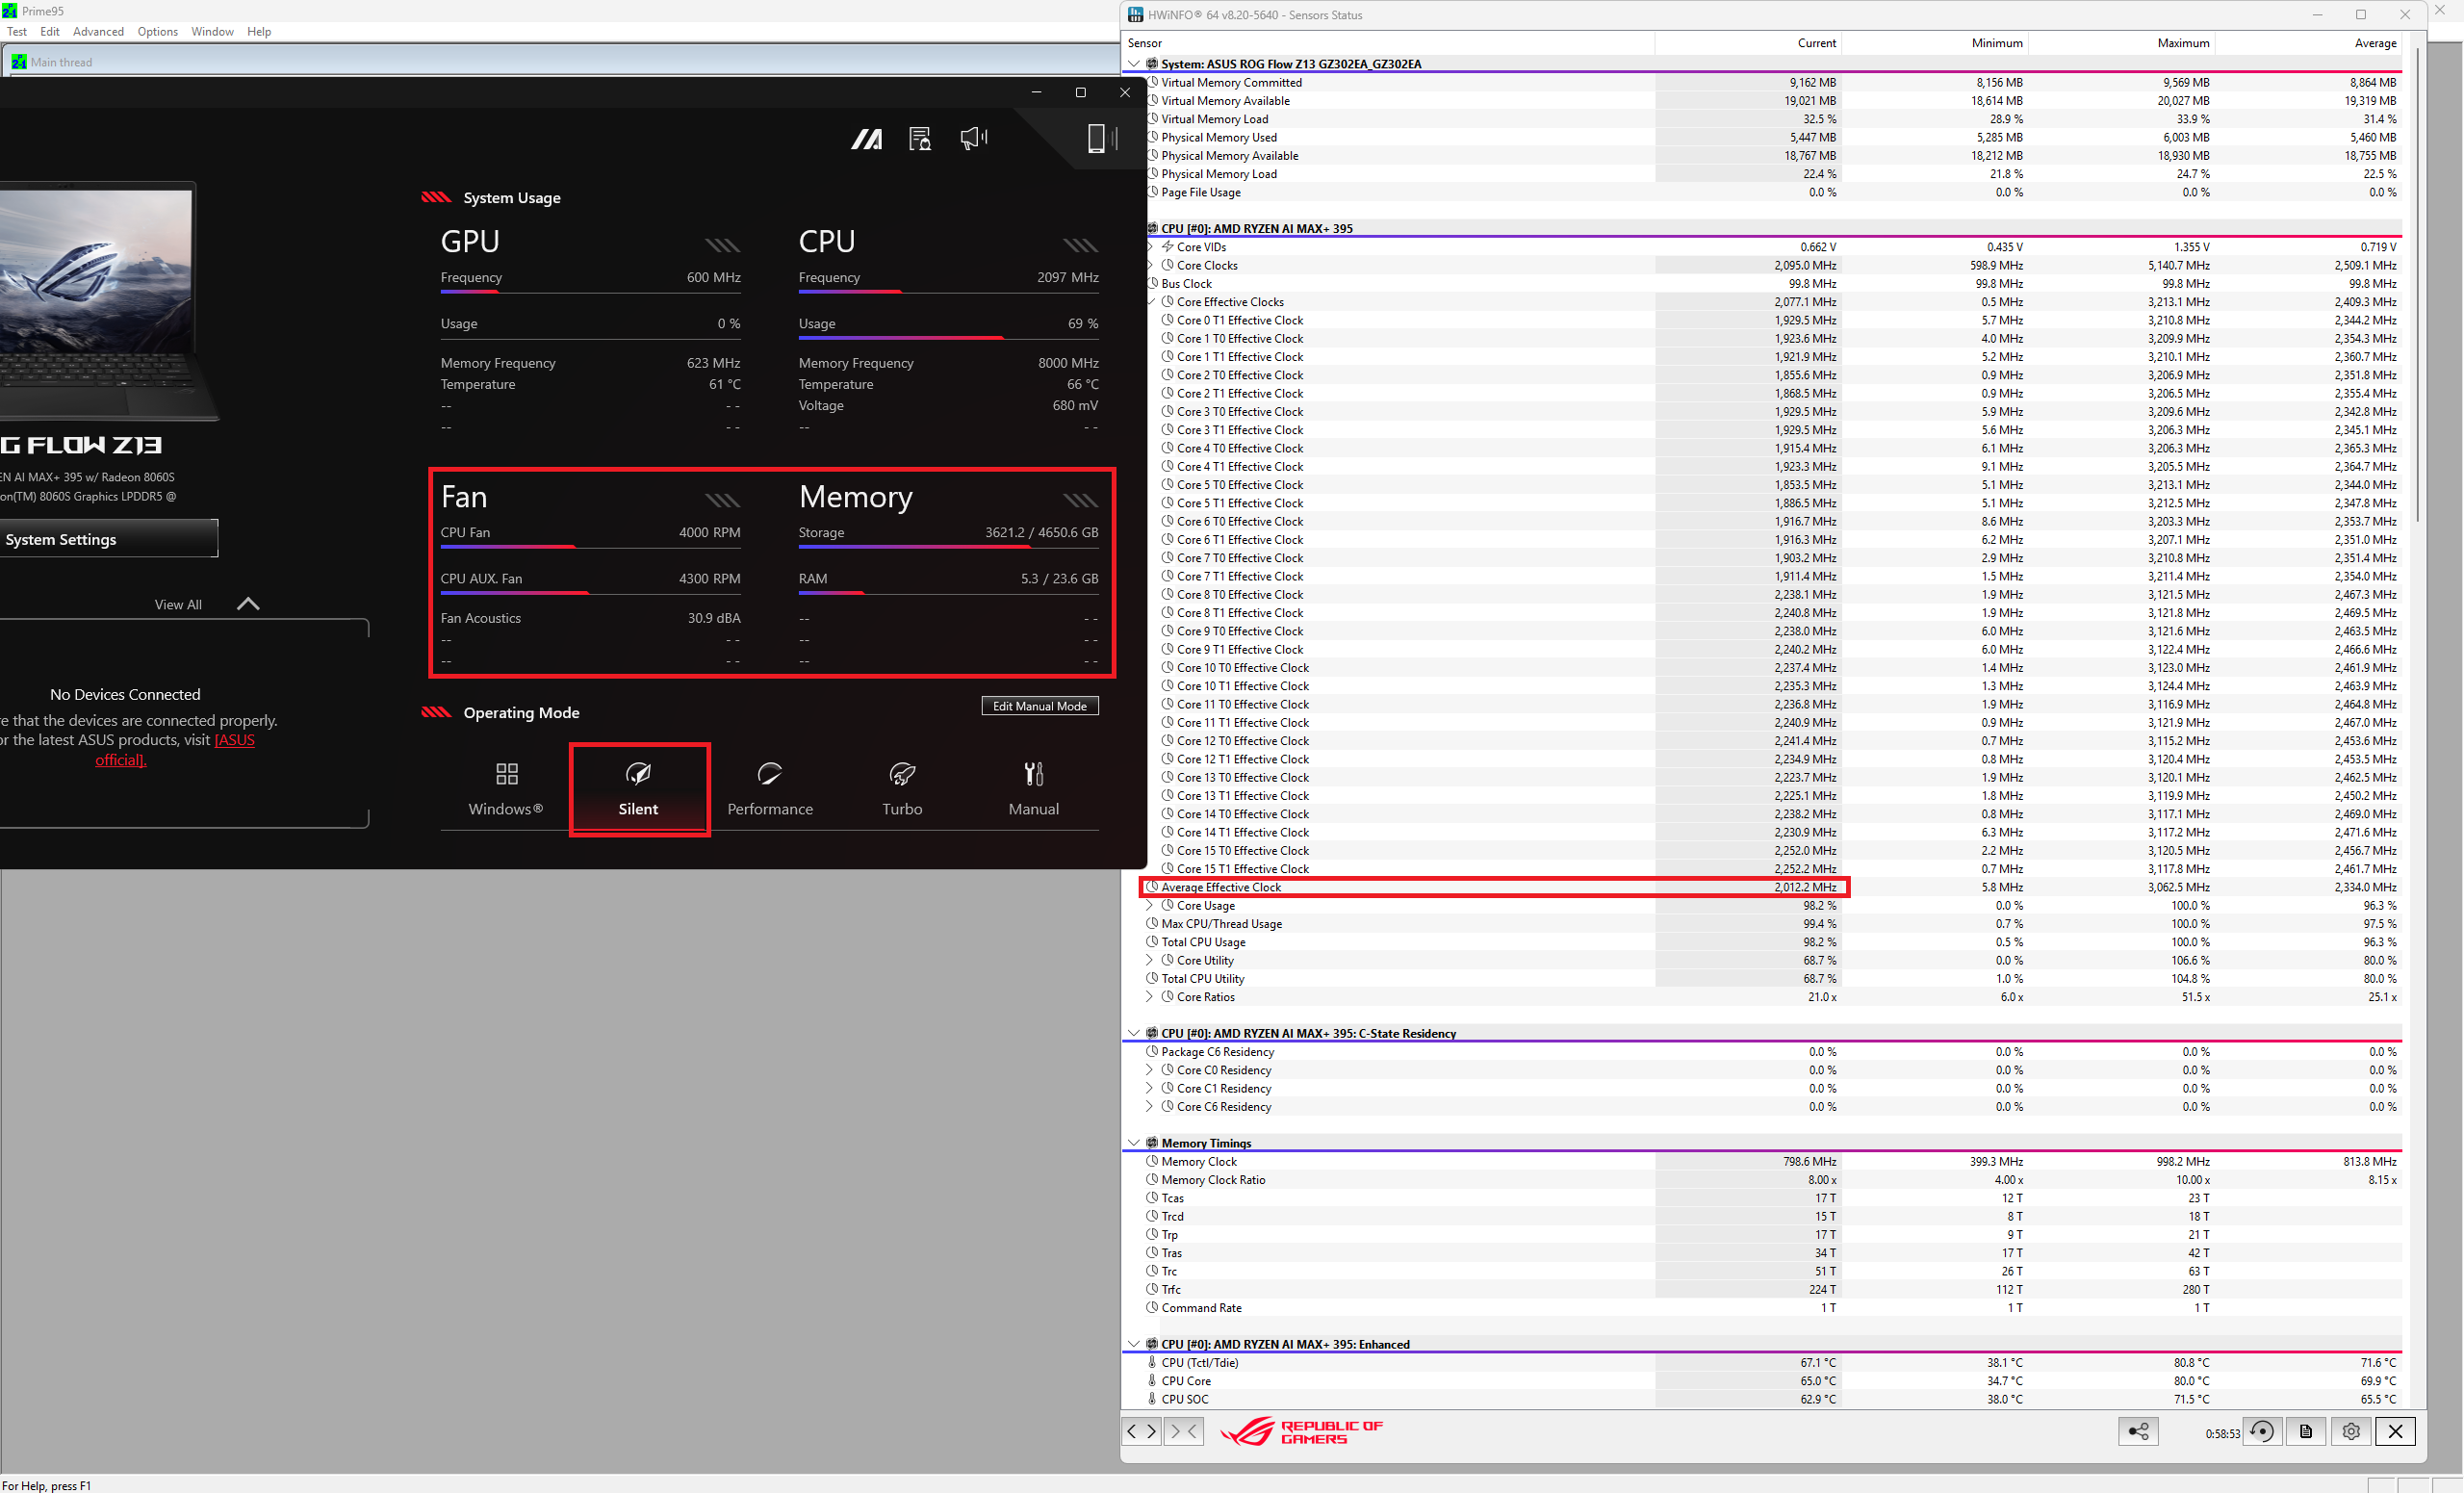Switch to Turbo operating mode
The height and width of the screenshot is (1493, 2464).
click(x=902, y=789)
